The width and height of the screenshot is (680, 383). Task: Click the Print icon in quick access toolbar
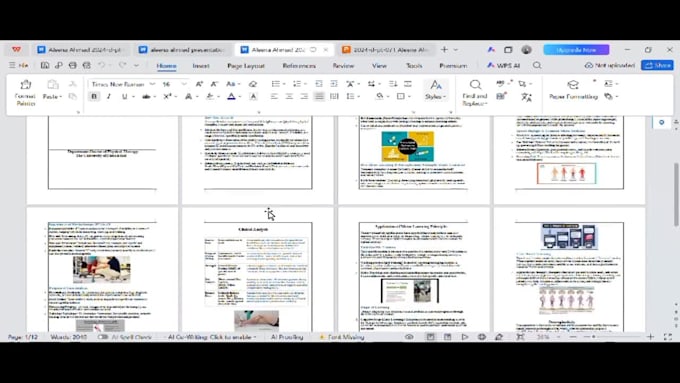(x=72, y=65)
